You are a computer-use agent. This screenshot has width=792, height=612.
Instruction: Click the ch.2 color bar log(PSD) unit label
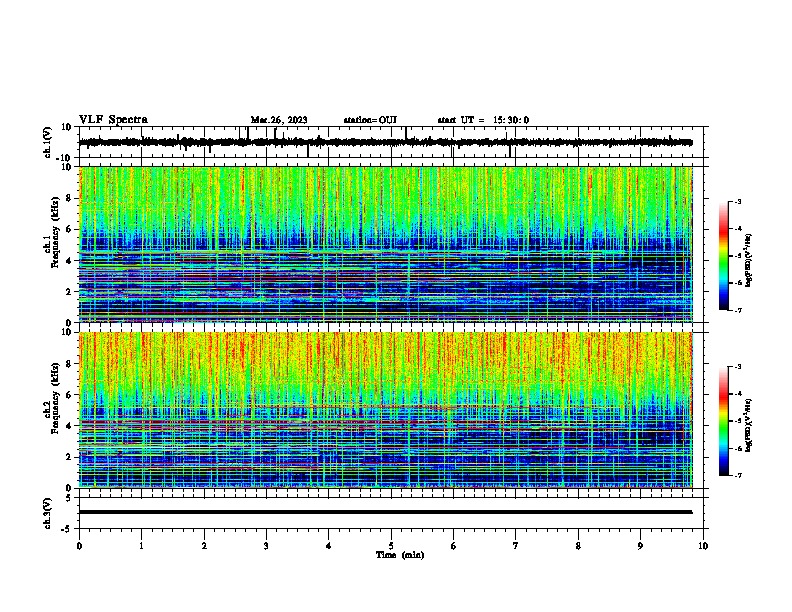pos(749,426)
